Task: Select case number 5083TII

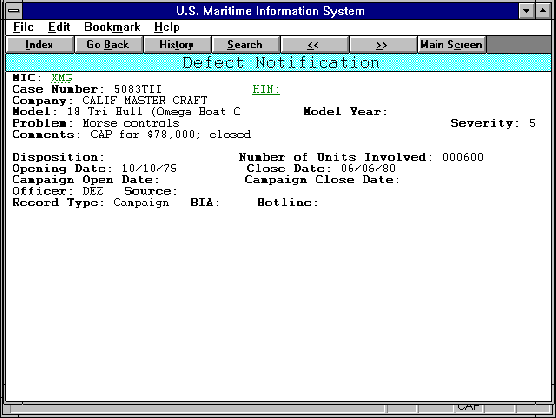Action: pyautogui.click(x=138, y=89)
